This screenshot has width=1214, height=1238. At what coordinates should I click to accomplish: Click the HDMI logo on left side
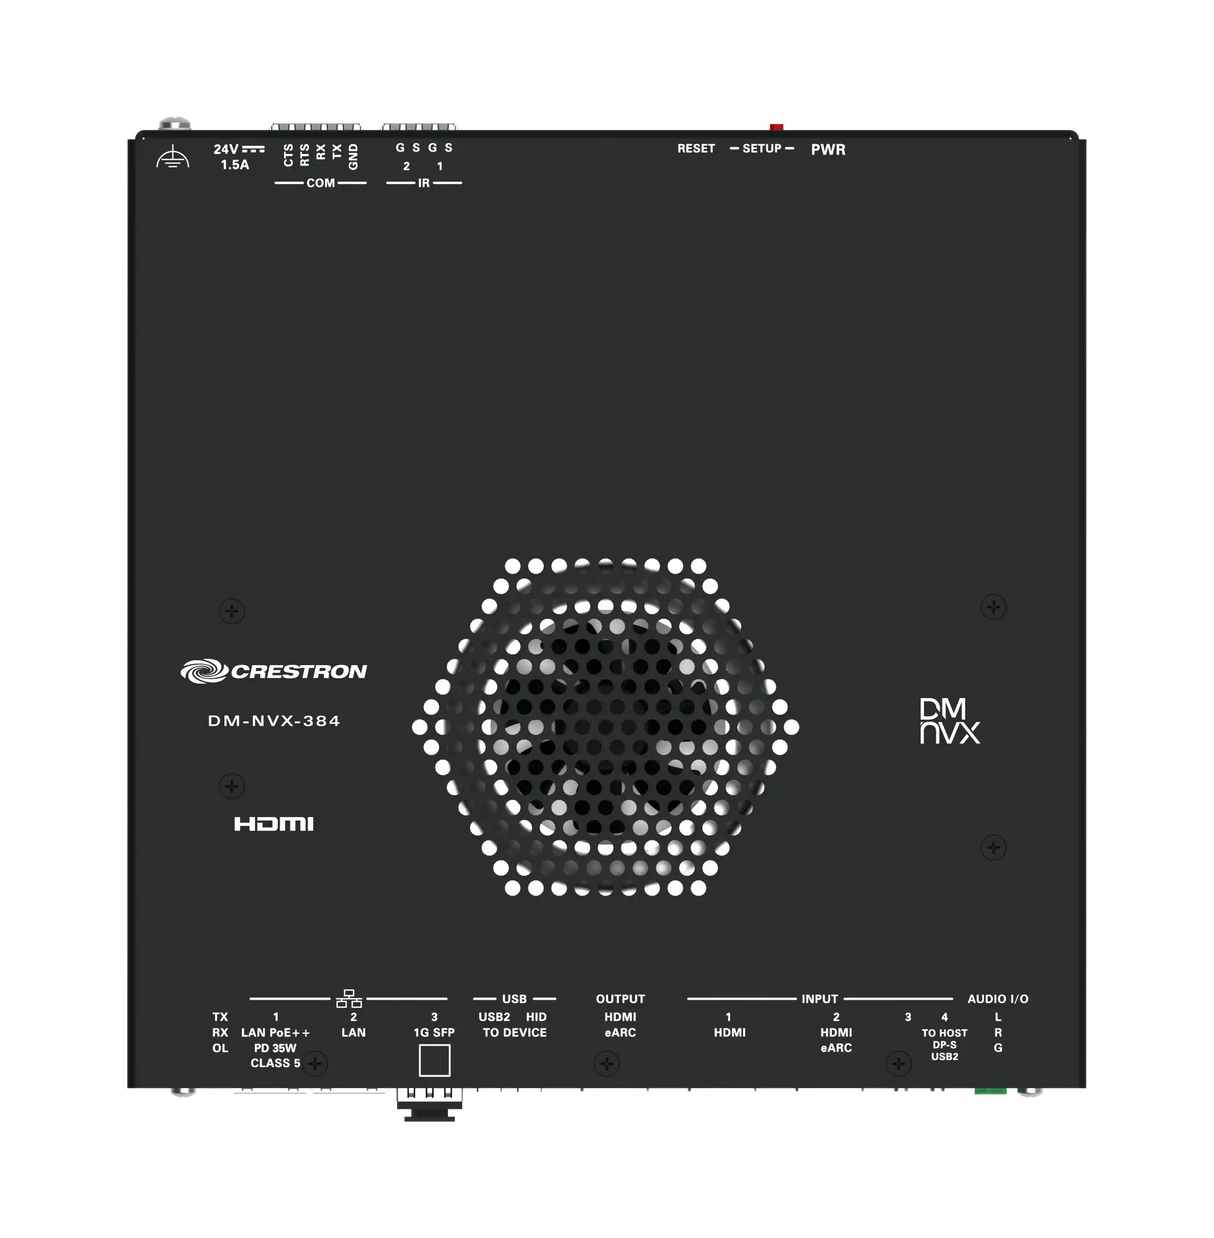coord(273,824)
